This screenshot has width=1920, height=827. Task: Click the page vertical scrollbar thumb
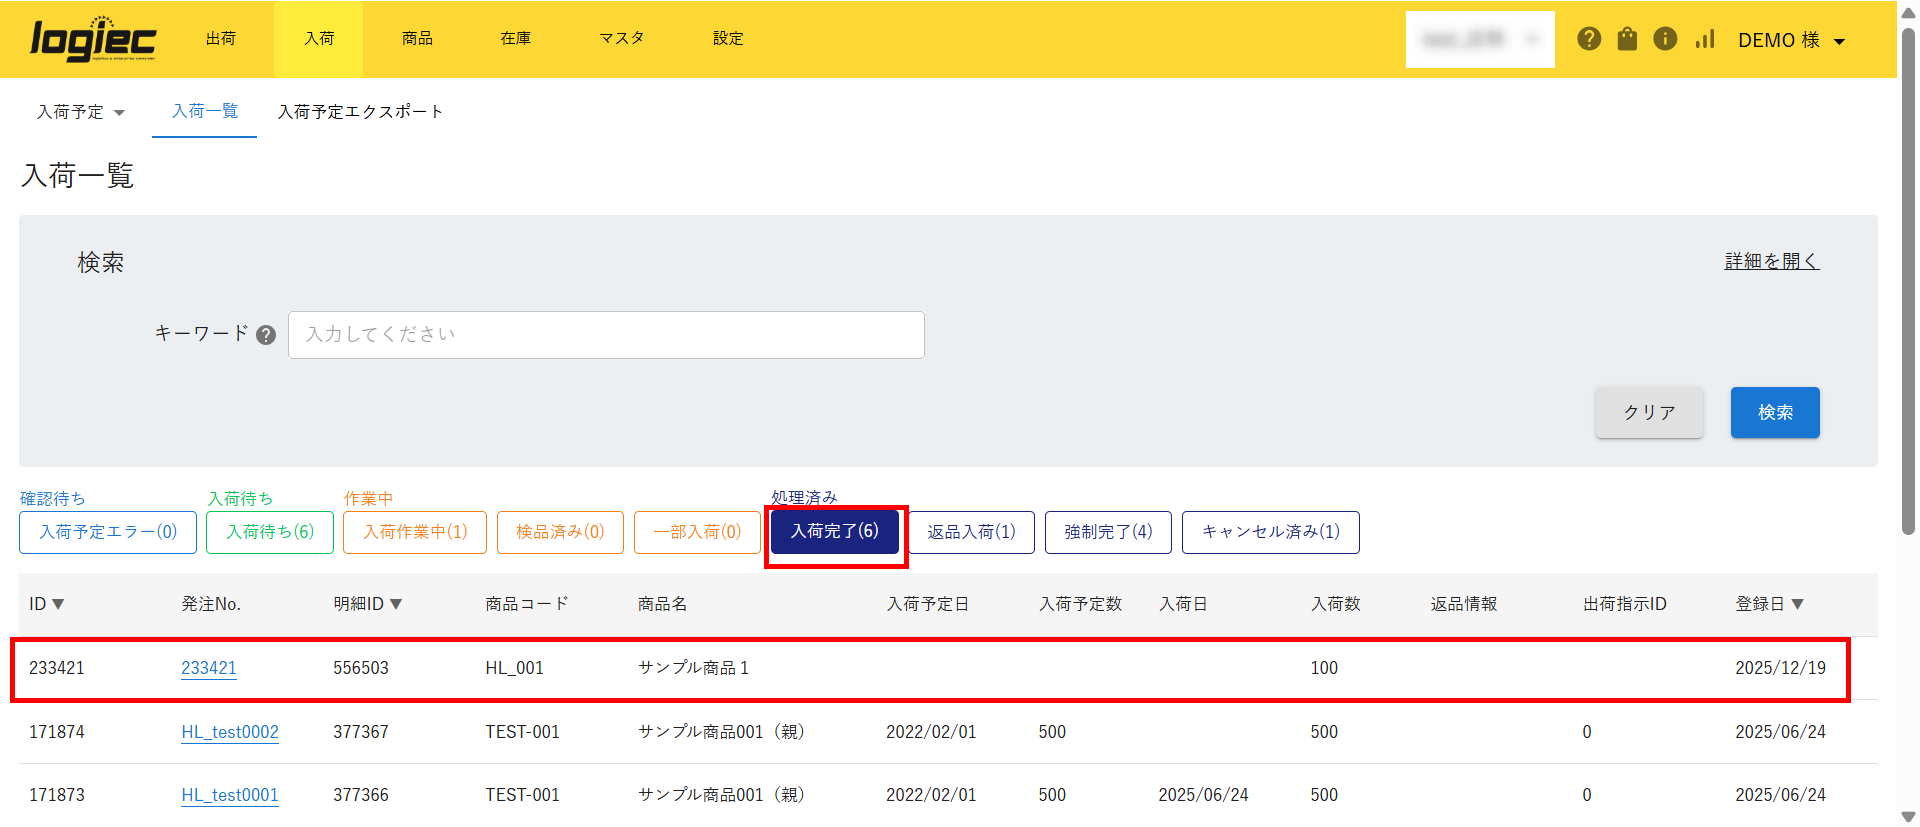click(x=1908, y=282)
